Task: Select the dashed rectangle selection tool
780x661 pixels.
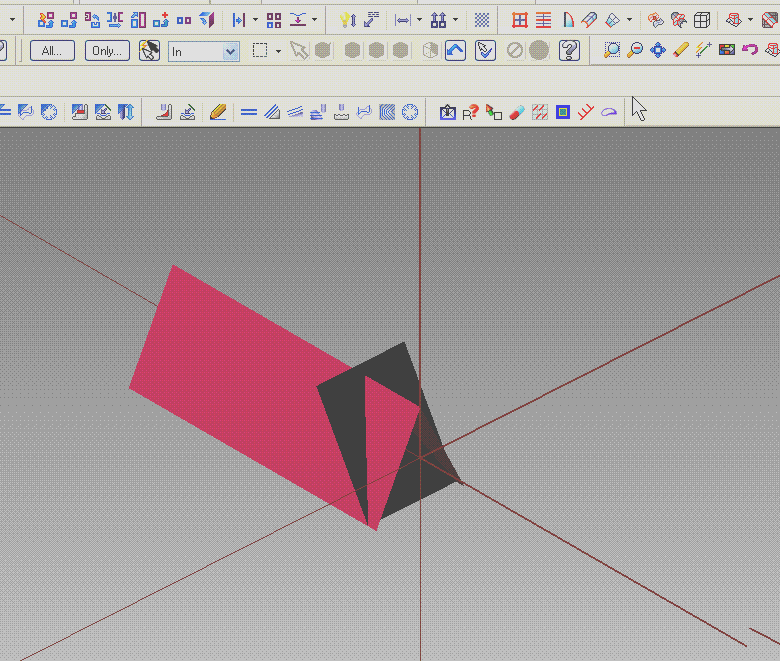Action: tap(260, 51)
